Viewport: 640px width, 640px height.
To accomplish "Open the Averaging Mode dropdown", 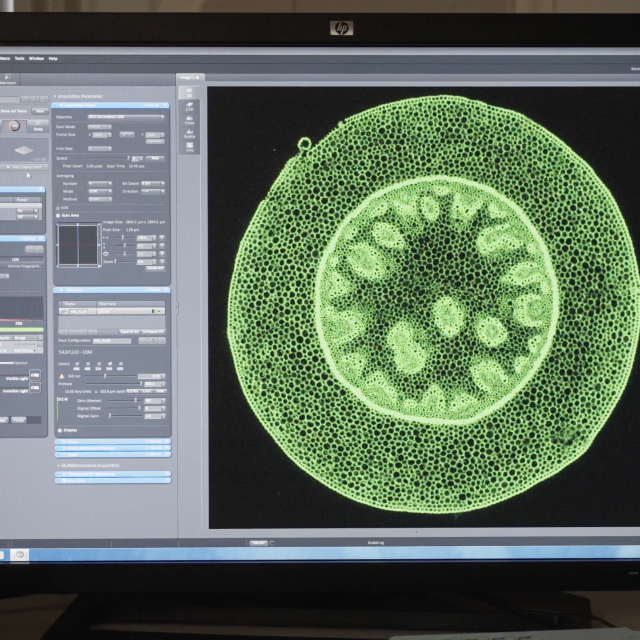I will 100,191.
